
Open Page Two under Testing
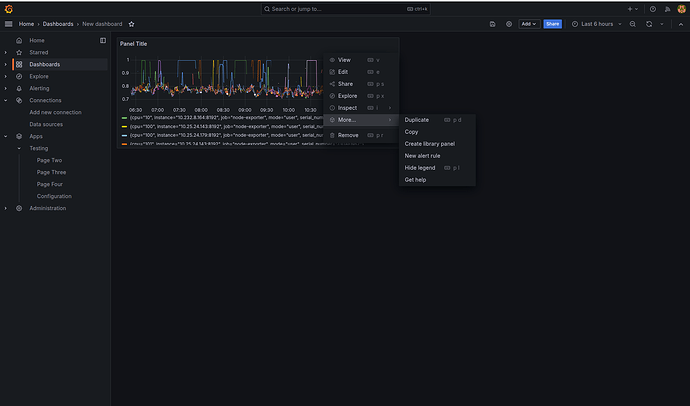(x=49, y=160)
